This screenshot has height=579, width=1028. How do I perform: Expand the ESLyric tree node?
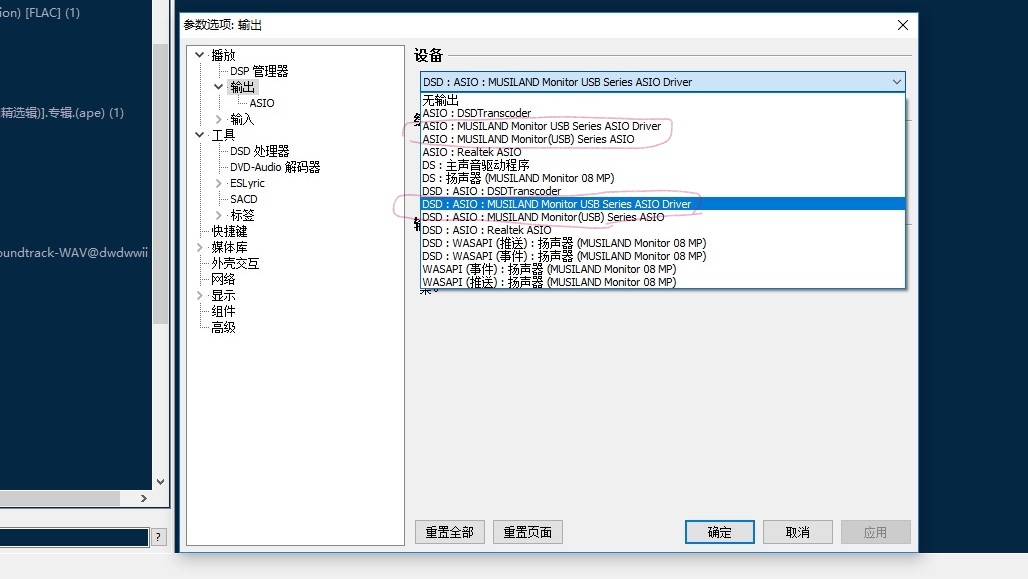tap(219, 183)
